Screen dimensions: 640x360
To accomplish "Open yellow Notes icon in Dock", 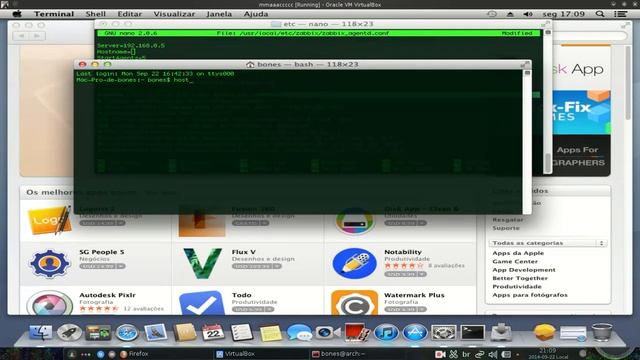I will click(270, 333).
